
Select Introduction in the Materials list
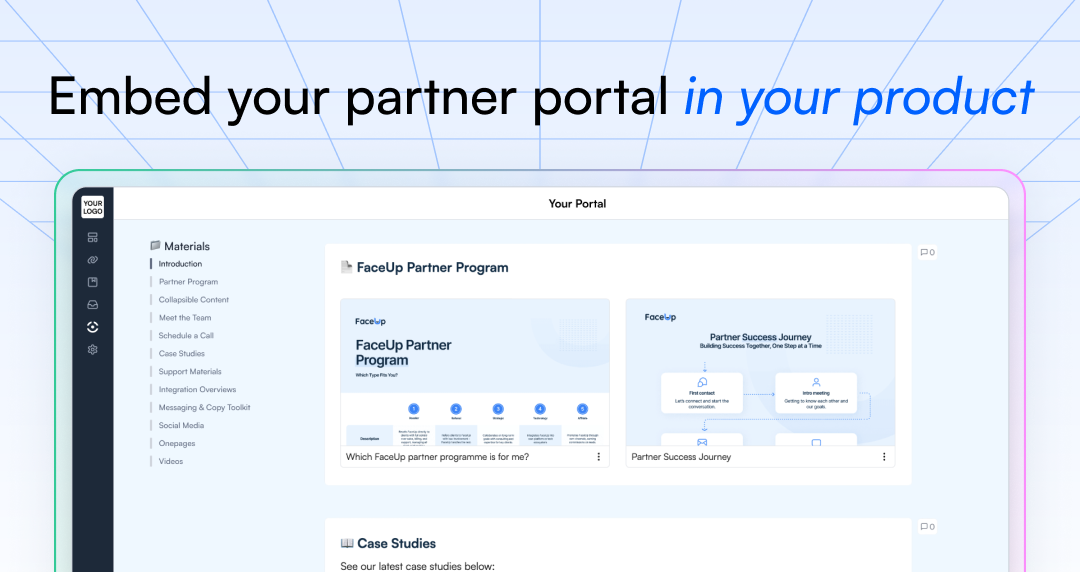(x=180, y=264)
